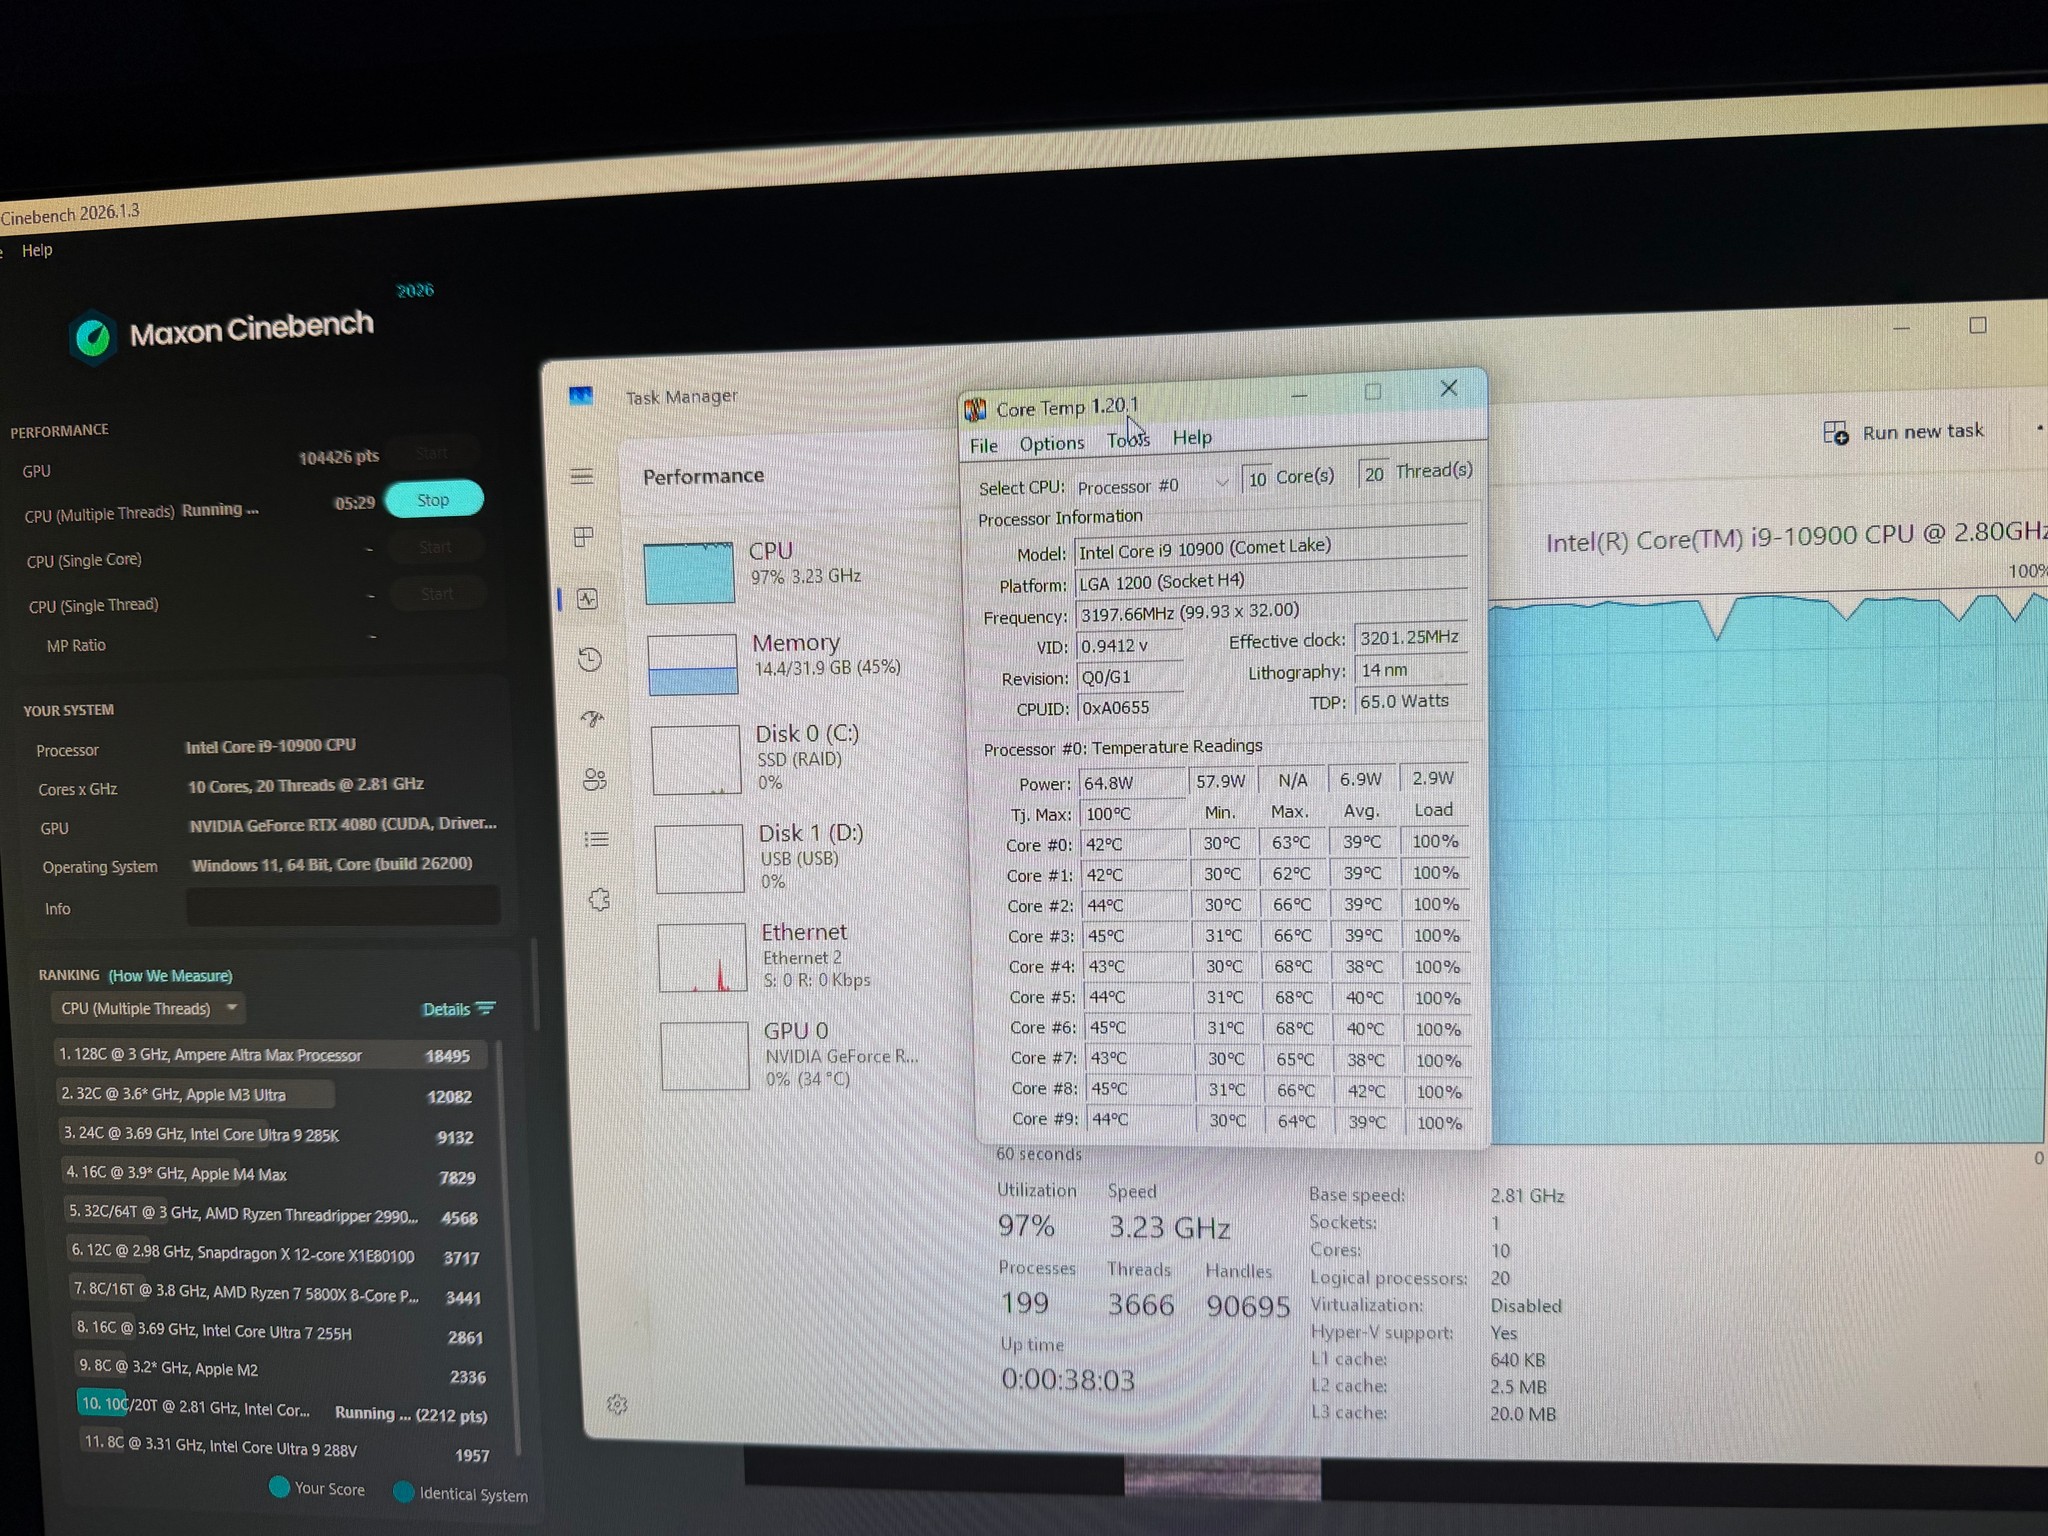Open Task Manager settings gear icon

click(617, 1404)
